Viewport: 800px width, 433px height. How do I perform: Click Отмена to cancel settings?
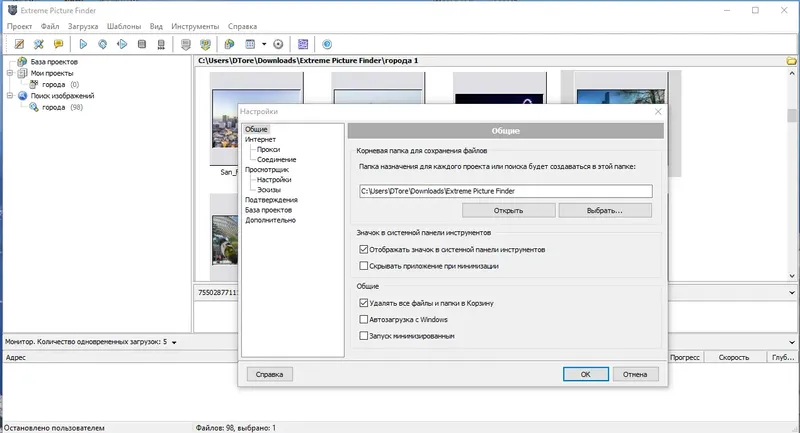(635, 374)
